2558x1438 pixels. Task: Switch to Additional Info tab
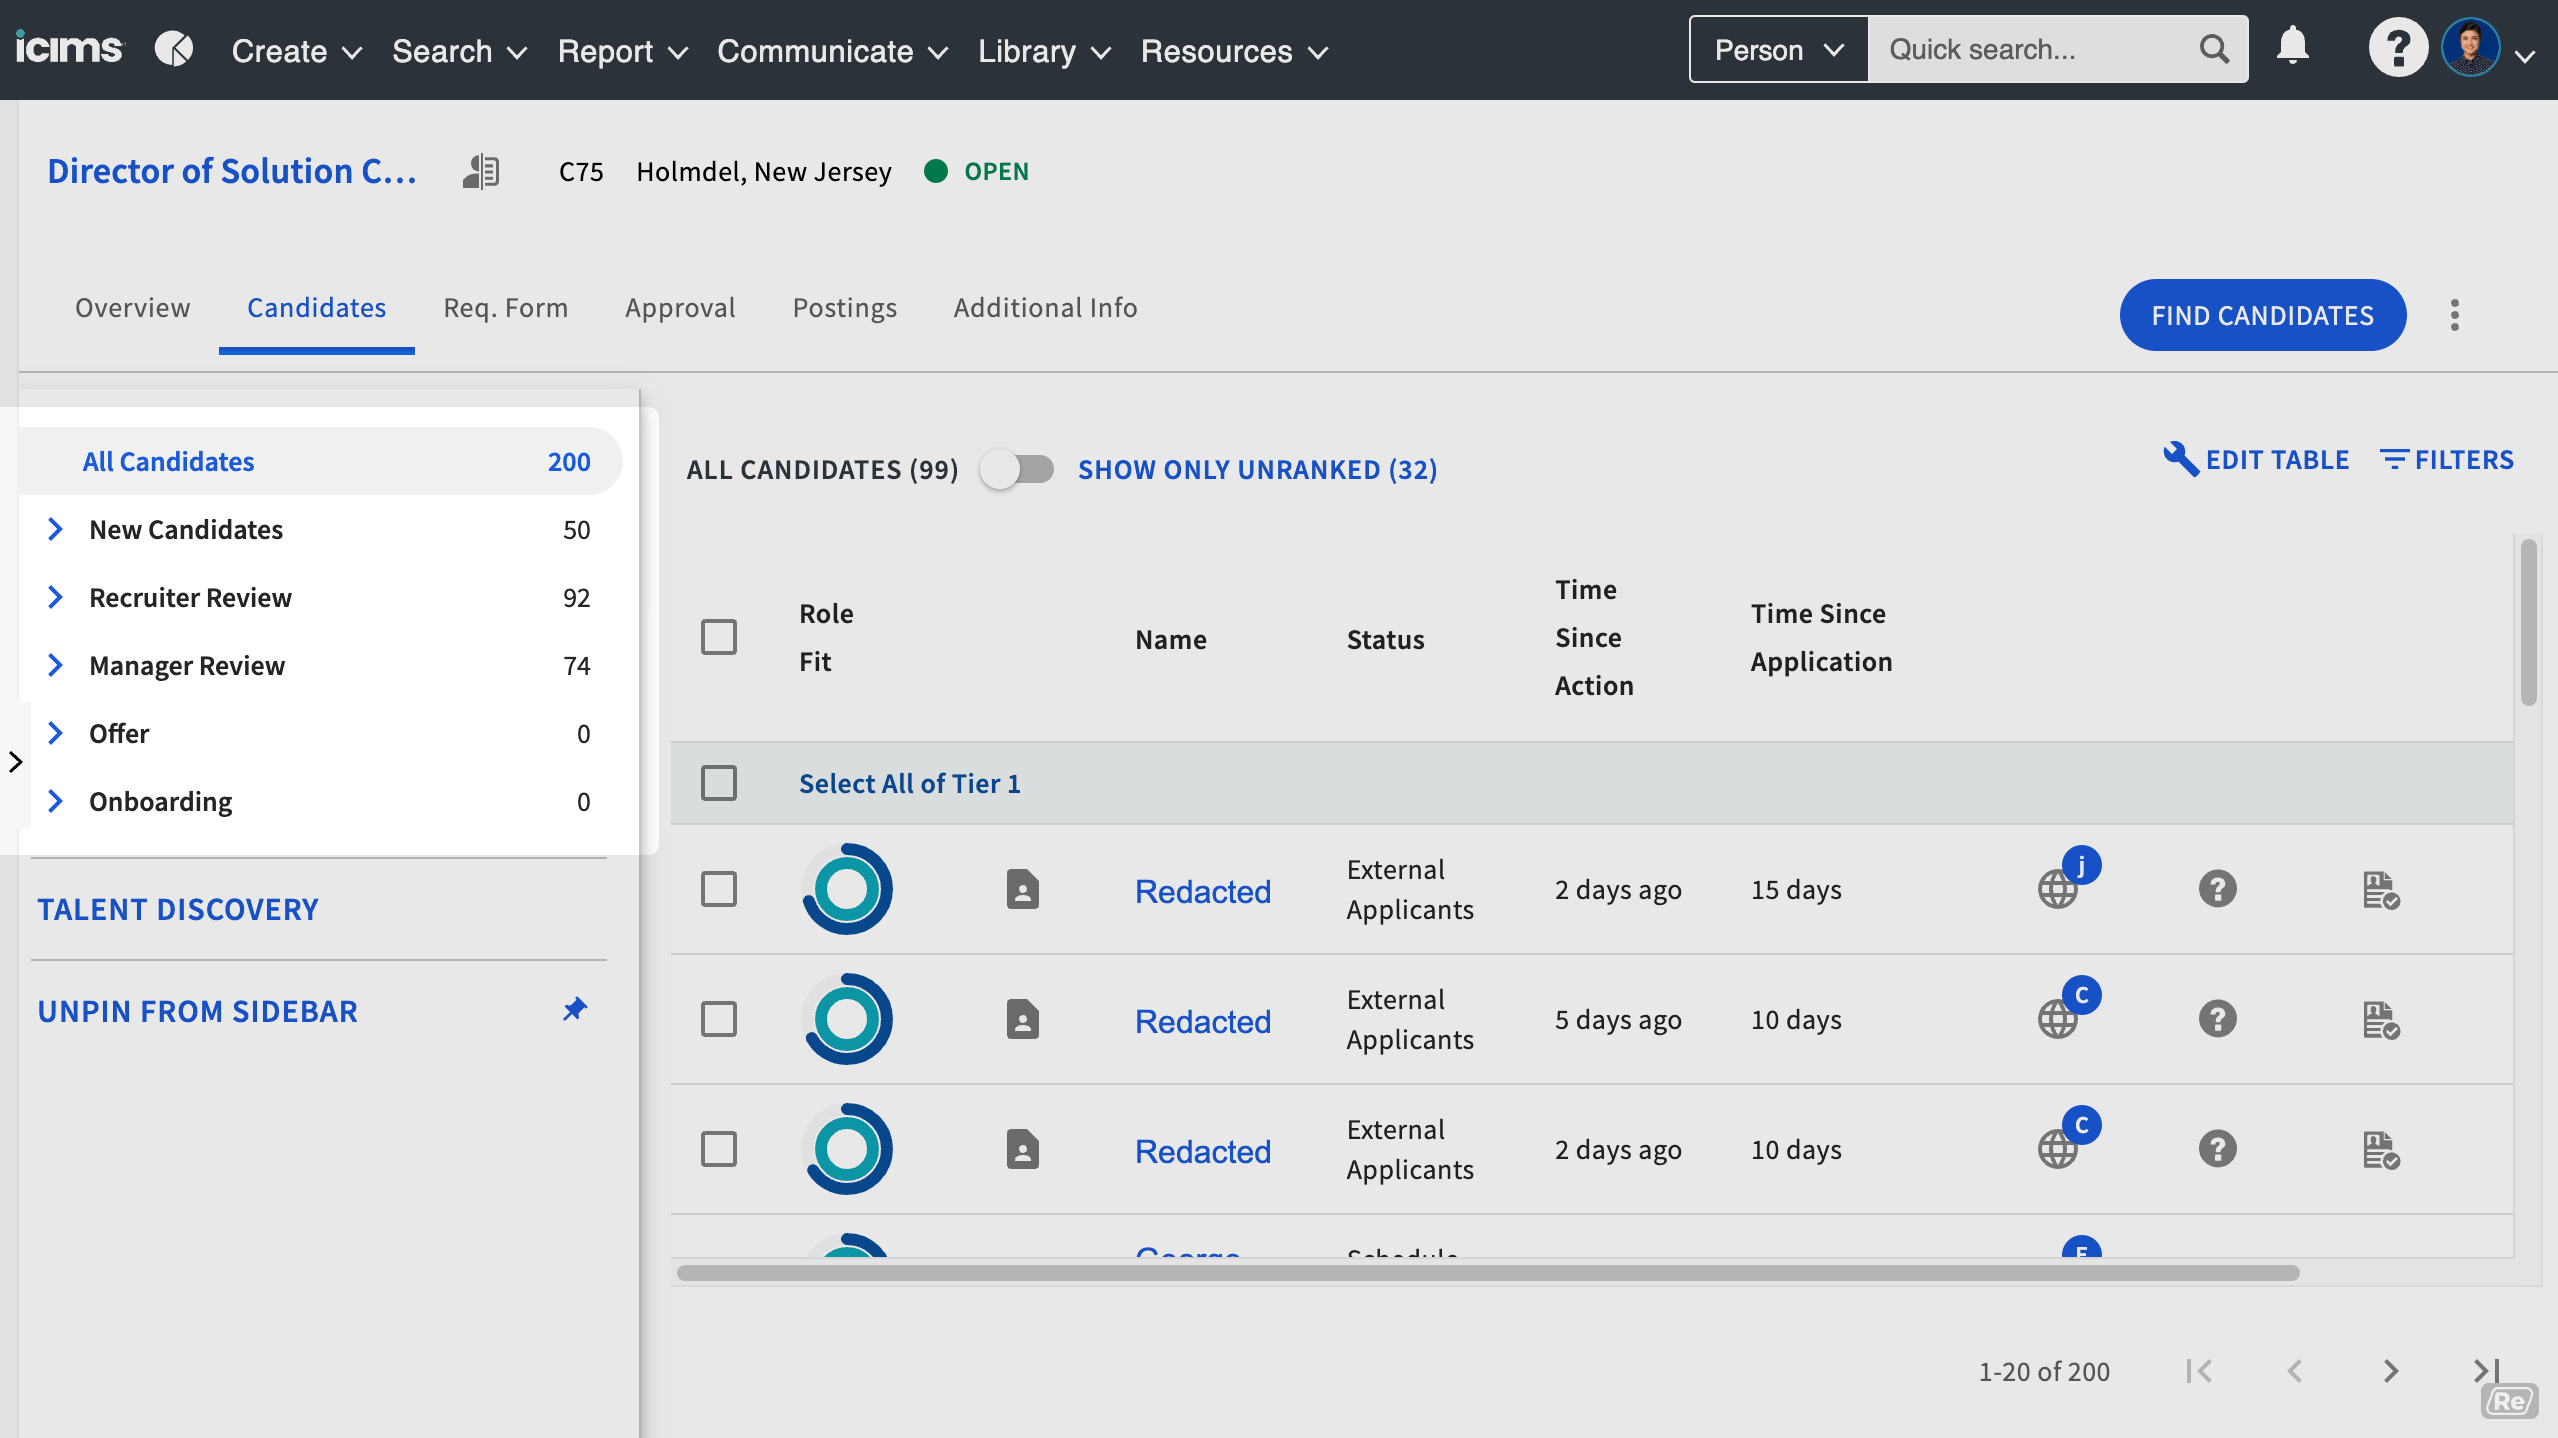point(1045,308)
